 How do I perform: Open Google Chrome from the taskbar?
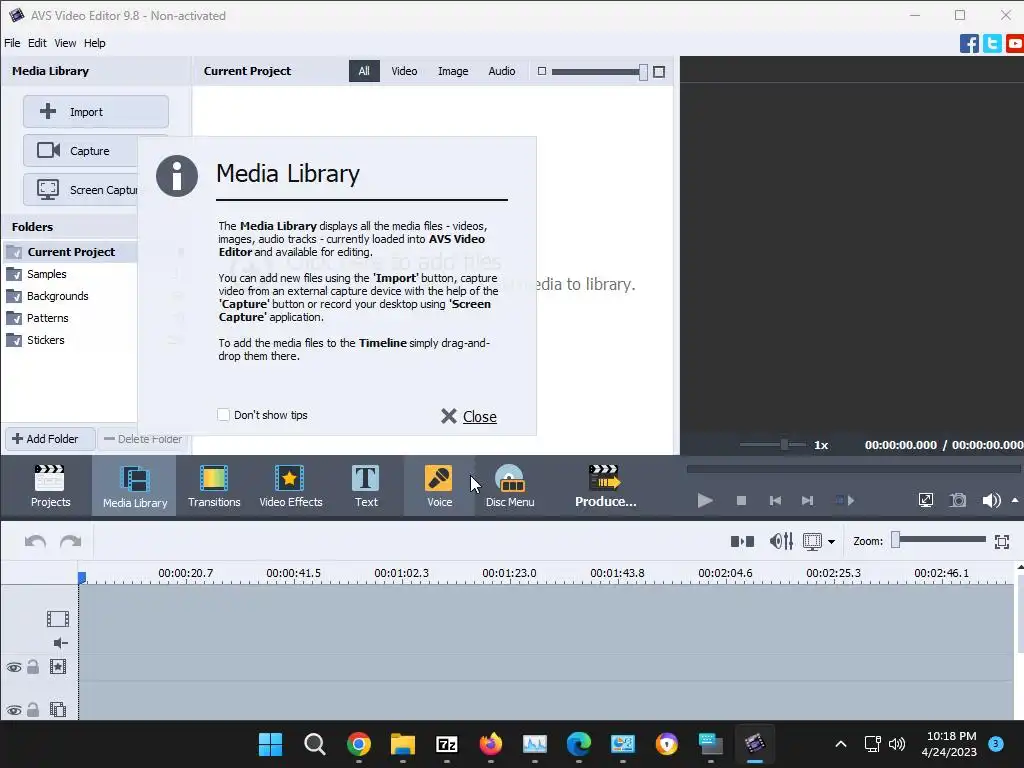[x=359, y=744]
